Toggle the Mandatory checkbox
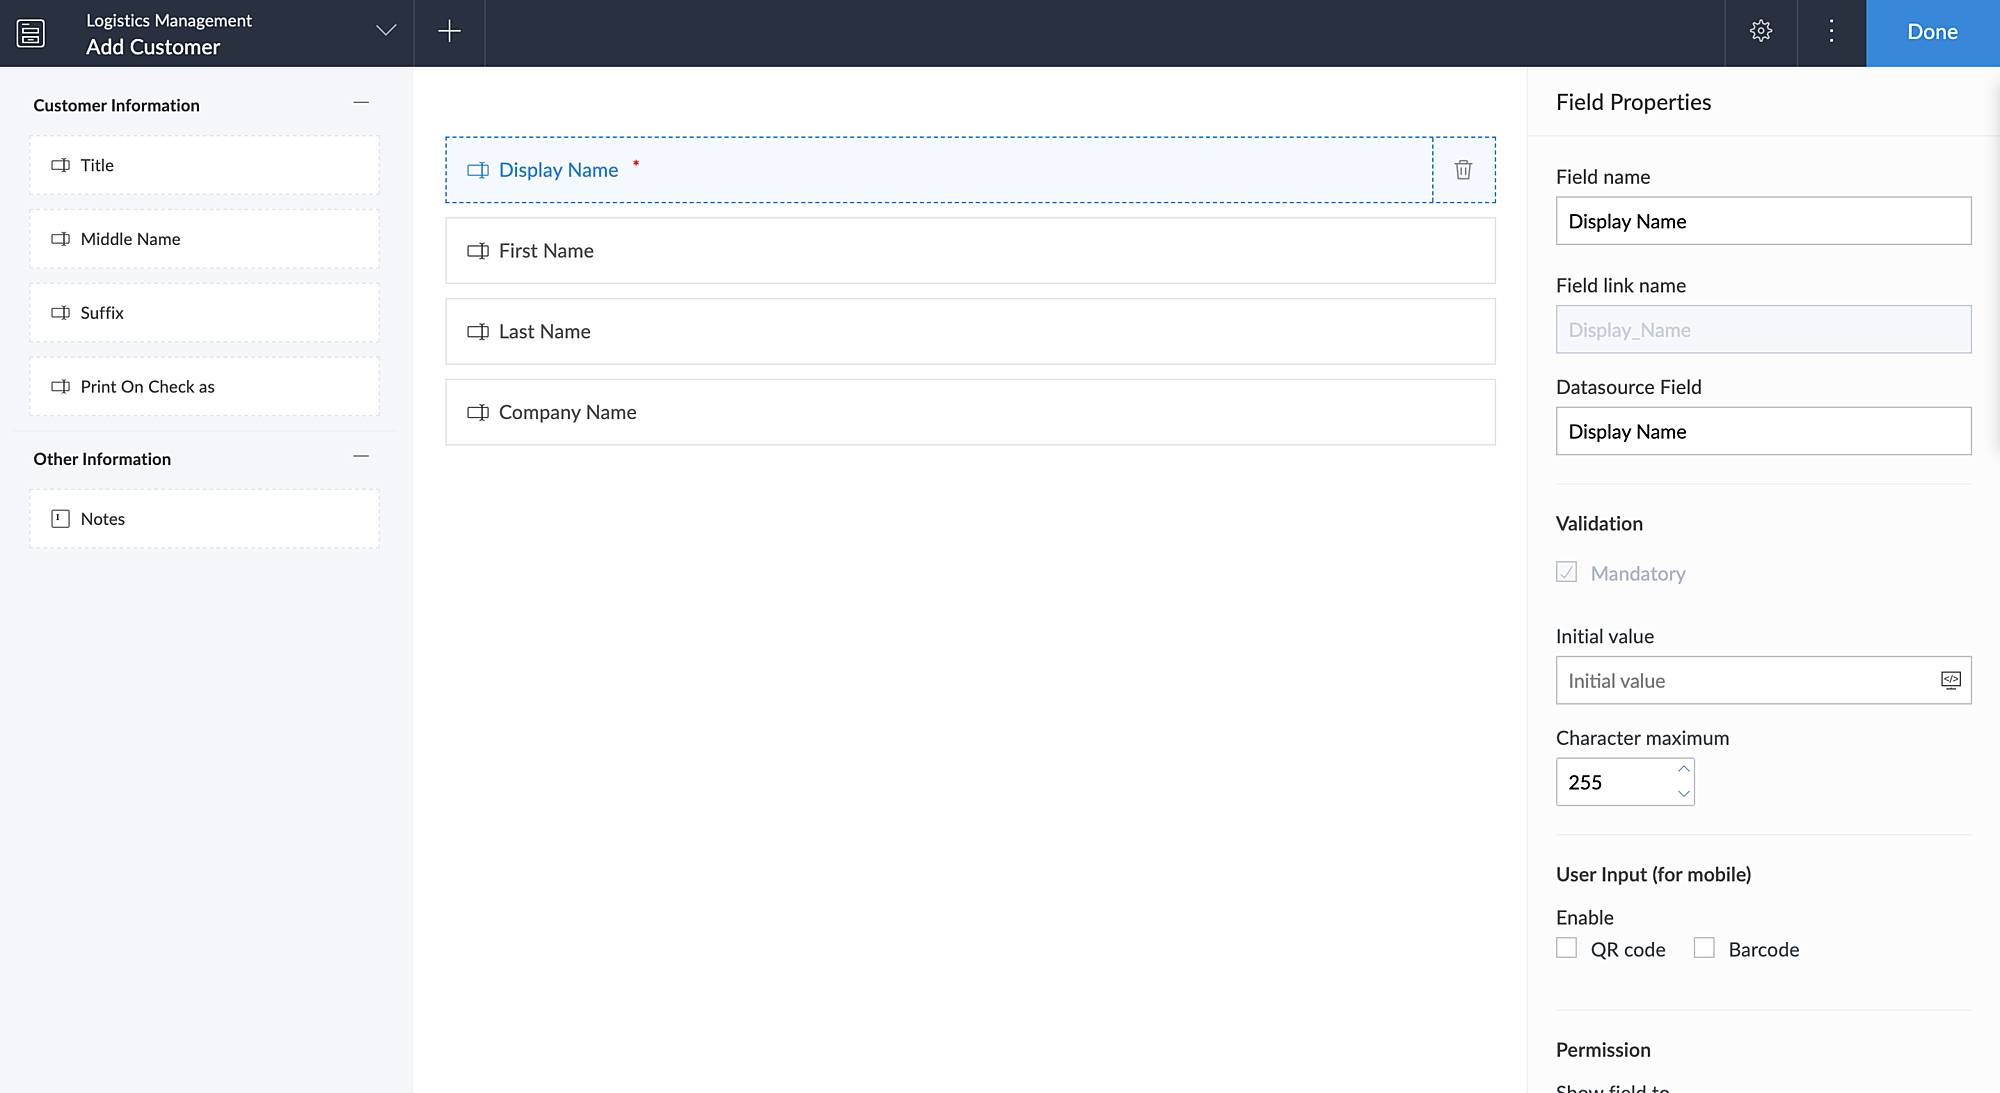The image size is (2000, 1093). pyautogui.click(x=1567, y=572)
